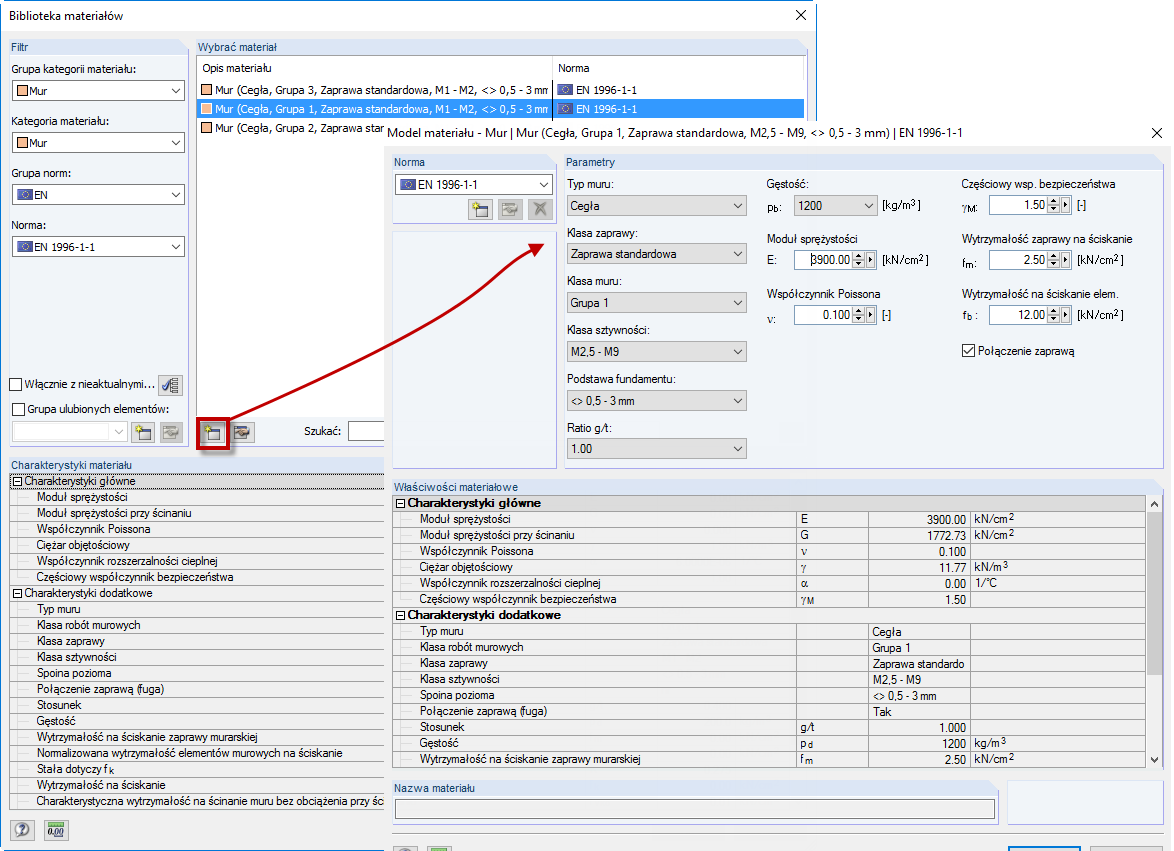Enable Włącznie z nieaktualnymi checkbox

point(16,385)
